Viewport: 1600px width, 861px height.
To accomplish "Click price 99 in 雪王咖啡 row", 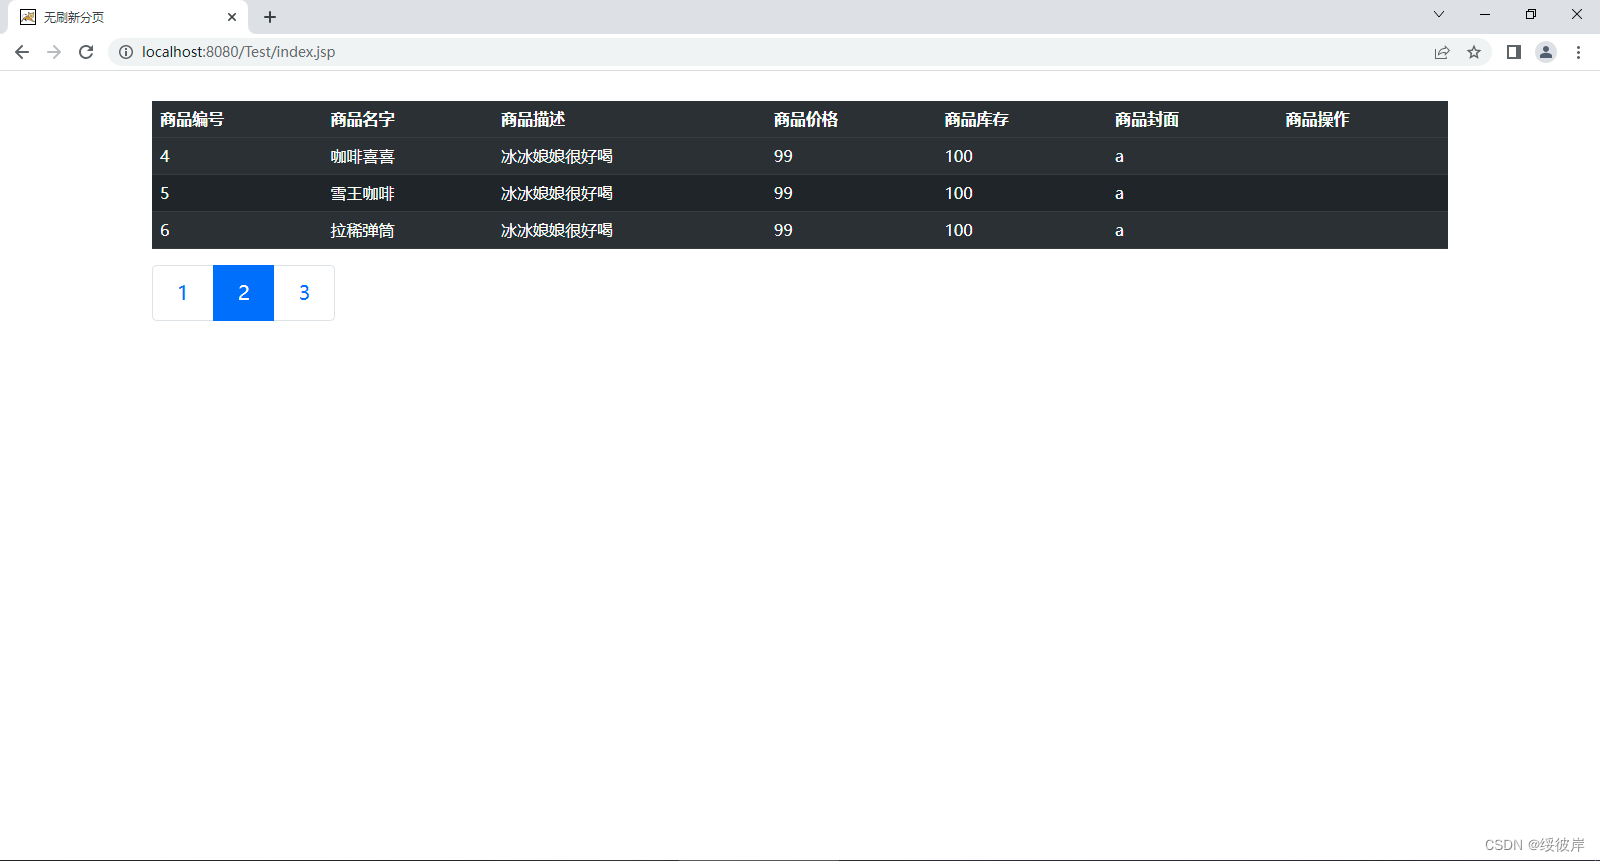I will coord(783,194).
